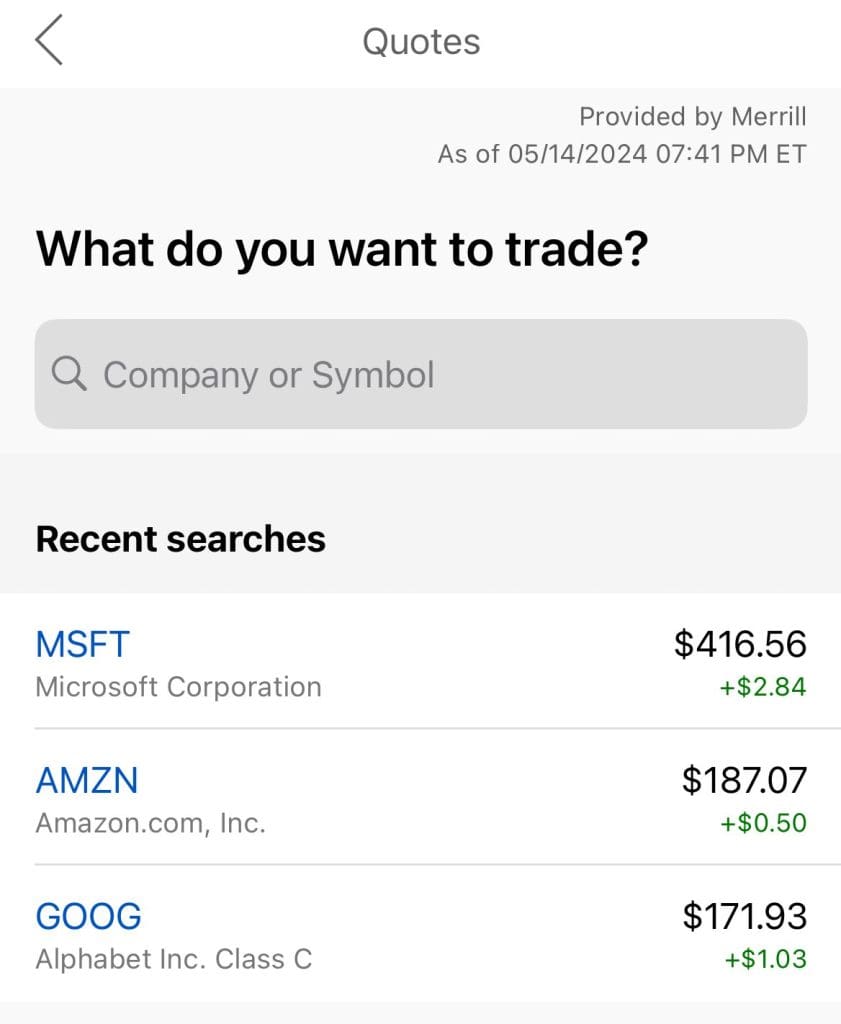
Task: Select the Alphabet Inc. Class C name
Action: (x=174, y=959)
